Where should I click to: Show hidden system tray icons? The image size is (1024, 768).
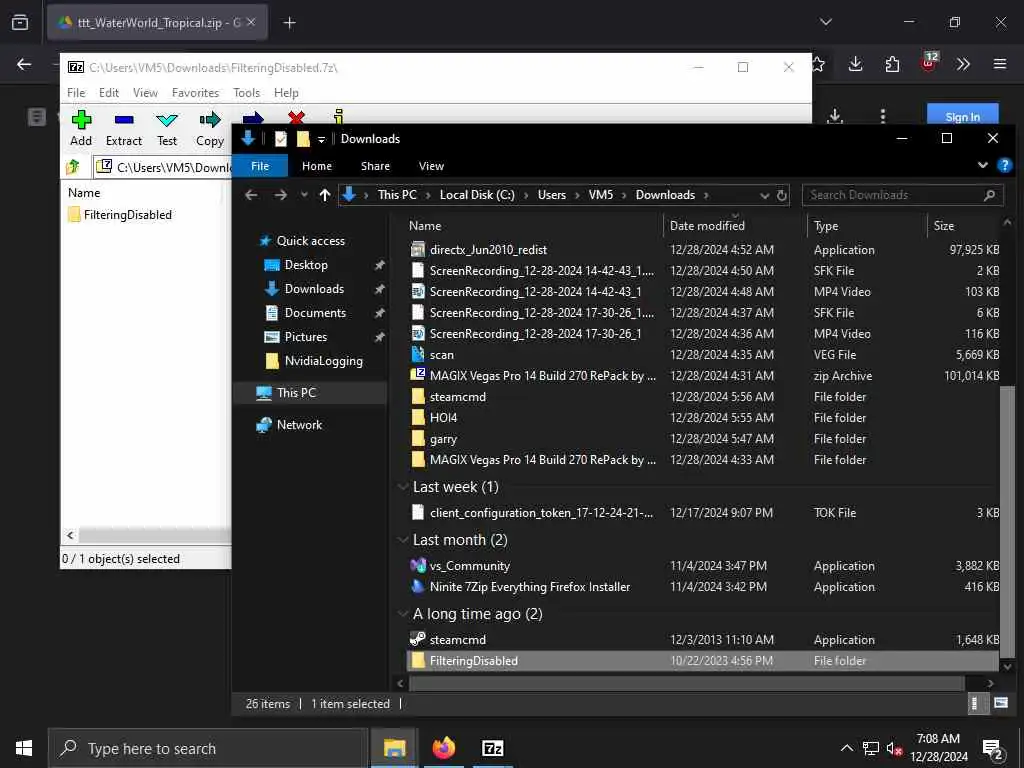(846, 748)
